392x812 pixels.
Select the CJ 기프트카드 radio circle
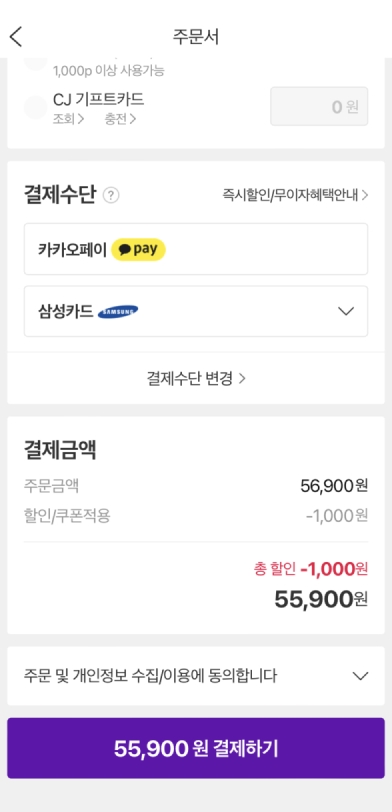[x=36, y=107]
